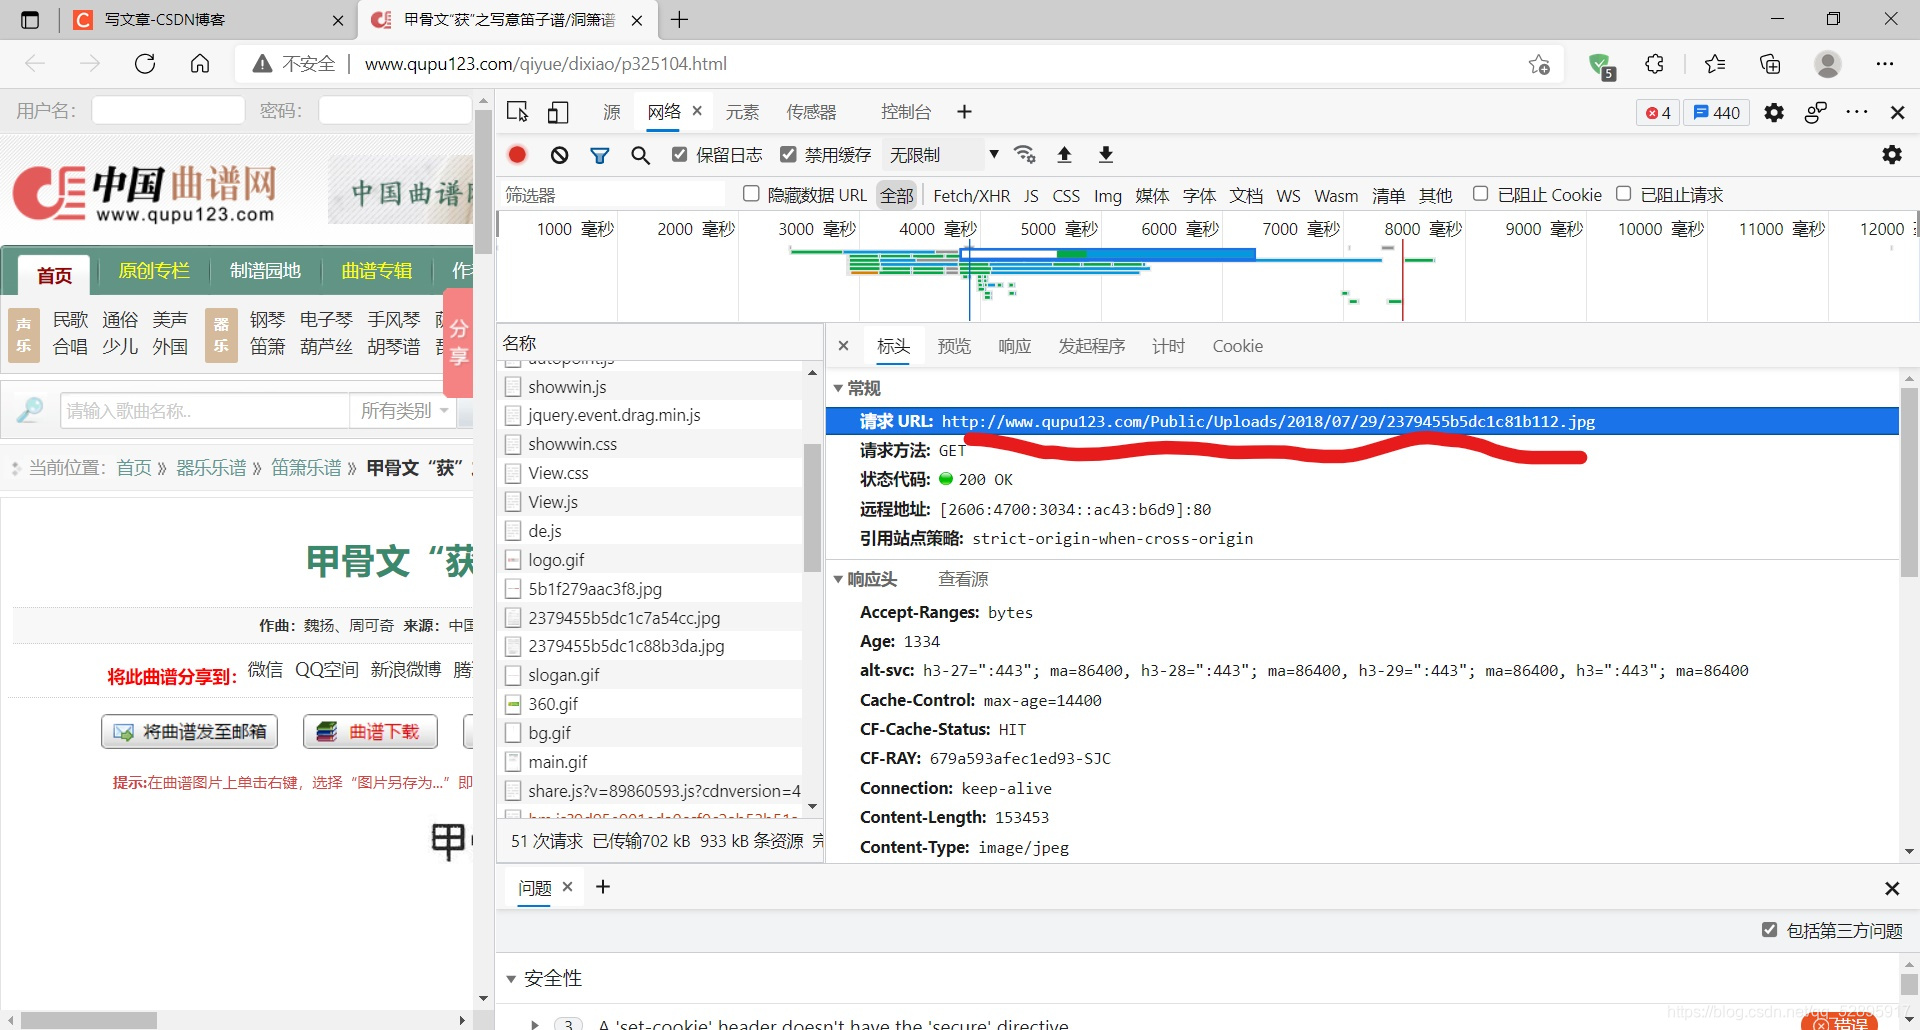Add page to favorites star icon
This screenshot has height=1030, width=1920.
click(1539, 64)
